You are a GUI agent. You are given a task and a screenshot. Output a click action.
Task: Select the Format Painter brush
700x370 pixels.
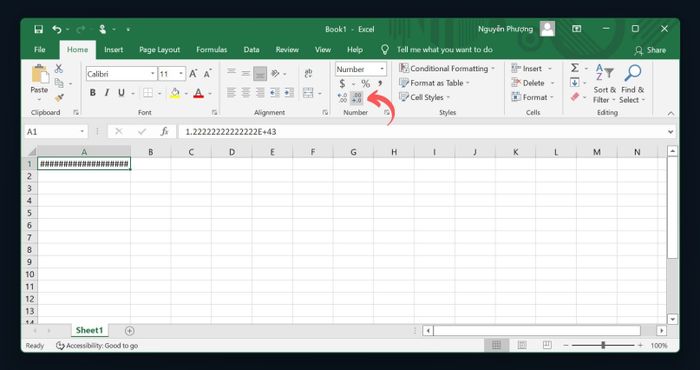click(59, 97)
